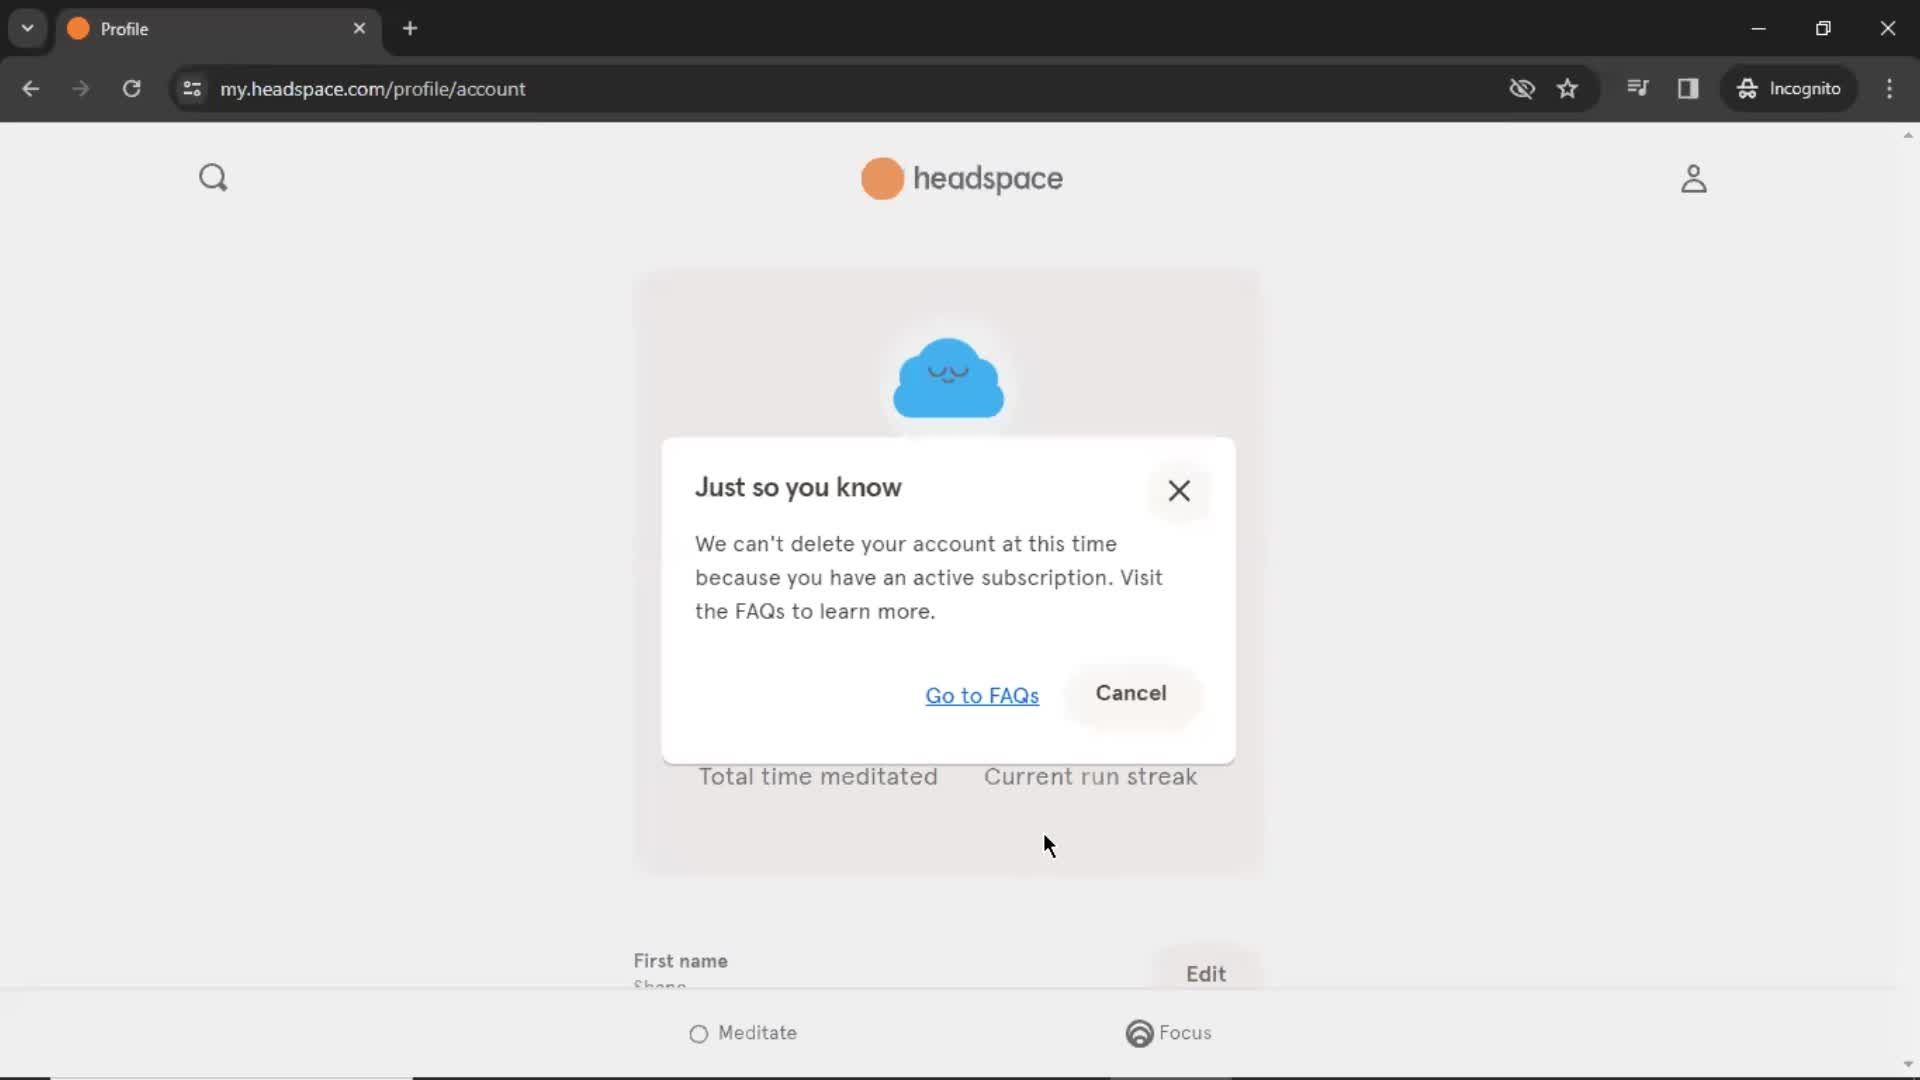Click the browser bookmark star icon
This screenshot has width=1920, height=1080.
coord(1568,88)
